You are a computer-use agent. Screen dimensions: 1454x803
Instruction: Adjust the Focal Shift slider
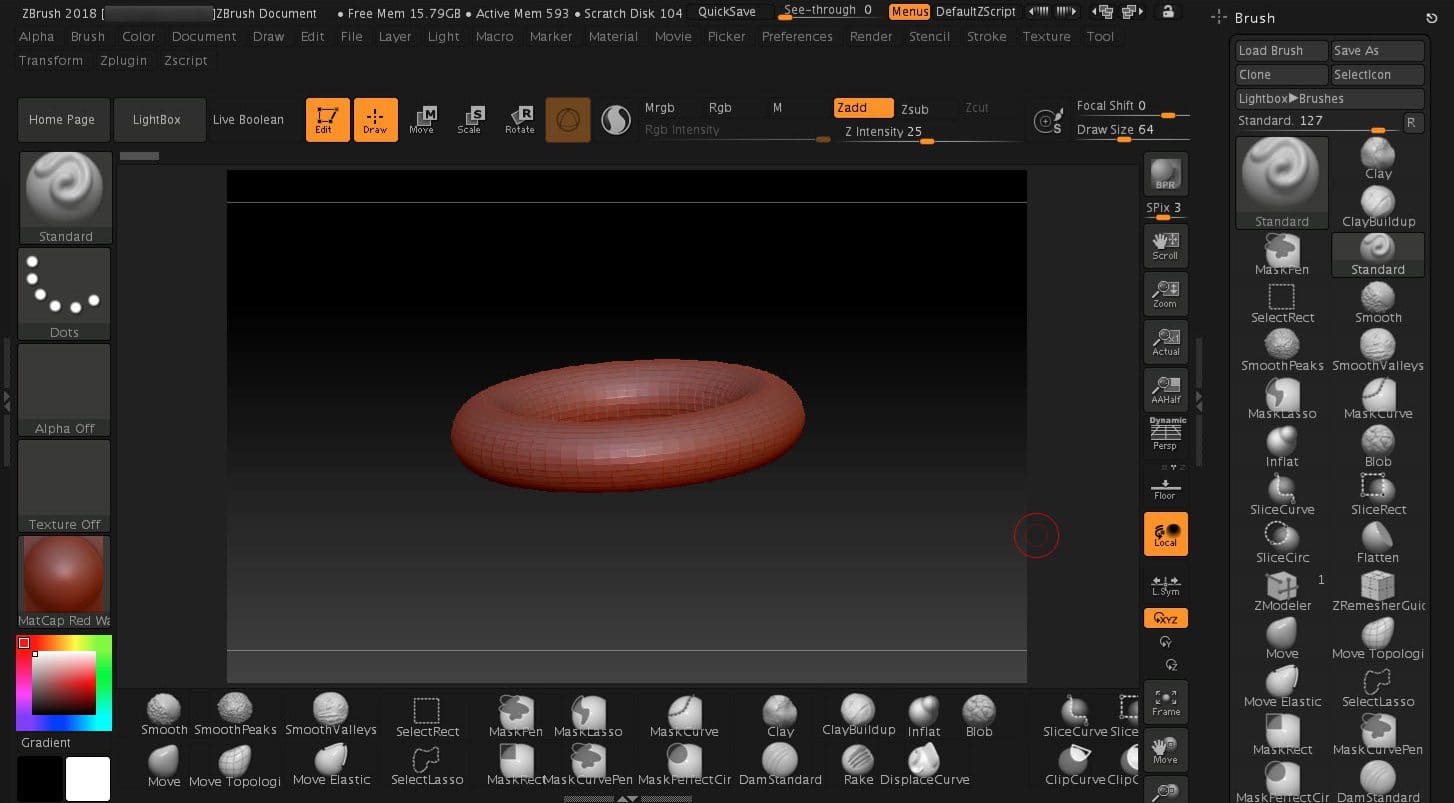(1132, 107)
